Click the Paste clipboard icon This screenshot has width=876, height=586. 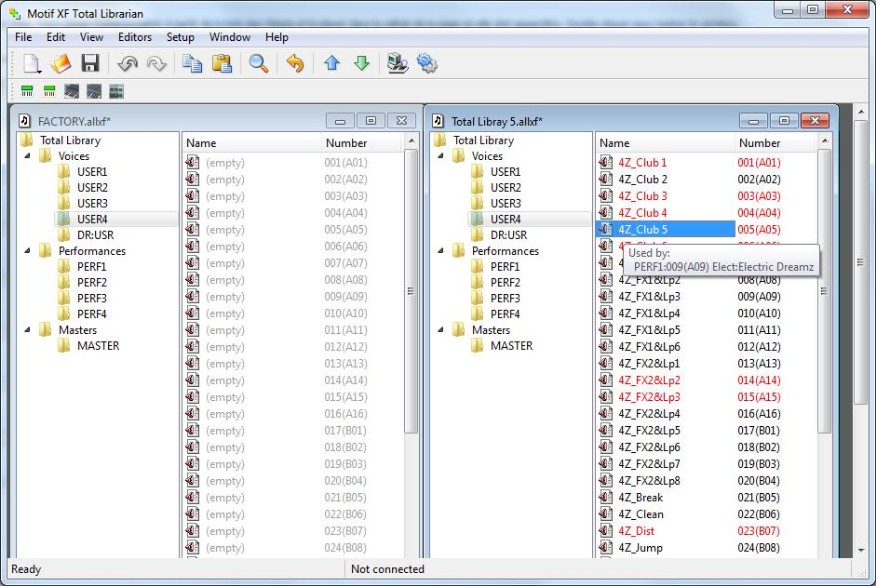pyautogui.click(x=222, y=63)
